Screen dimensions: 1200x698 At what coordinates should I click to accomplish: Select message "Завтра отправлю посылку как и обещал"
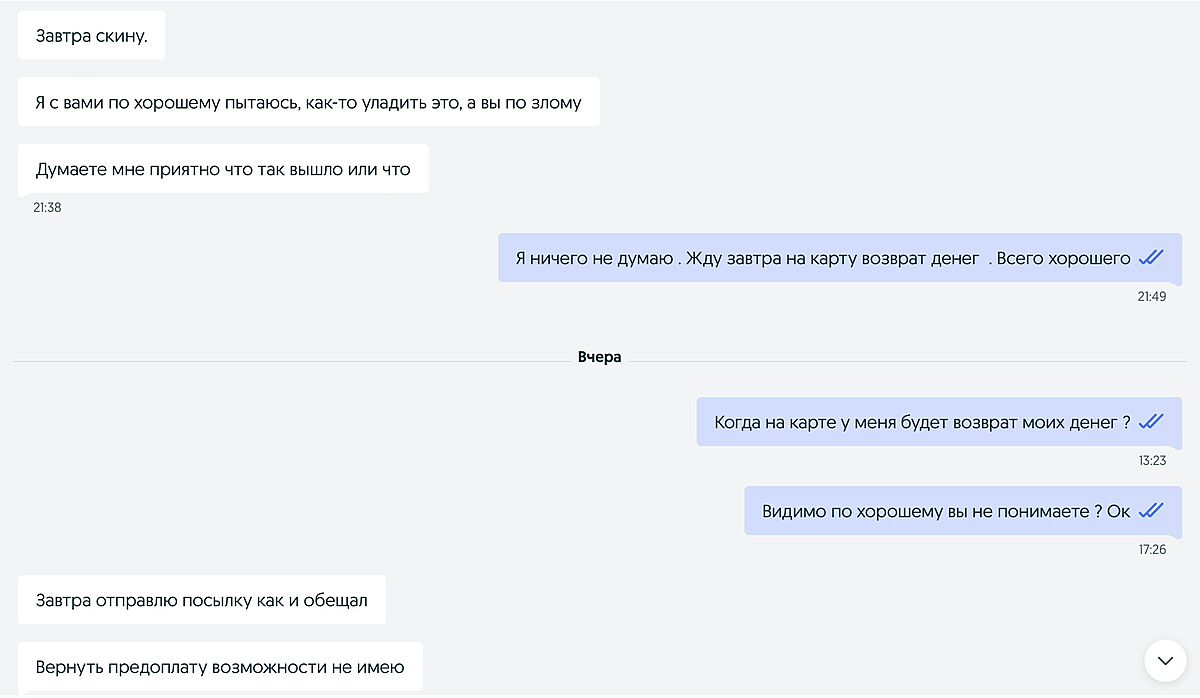pyautogui.click(x=201, y=600)
